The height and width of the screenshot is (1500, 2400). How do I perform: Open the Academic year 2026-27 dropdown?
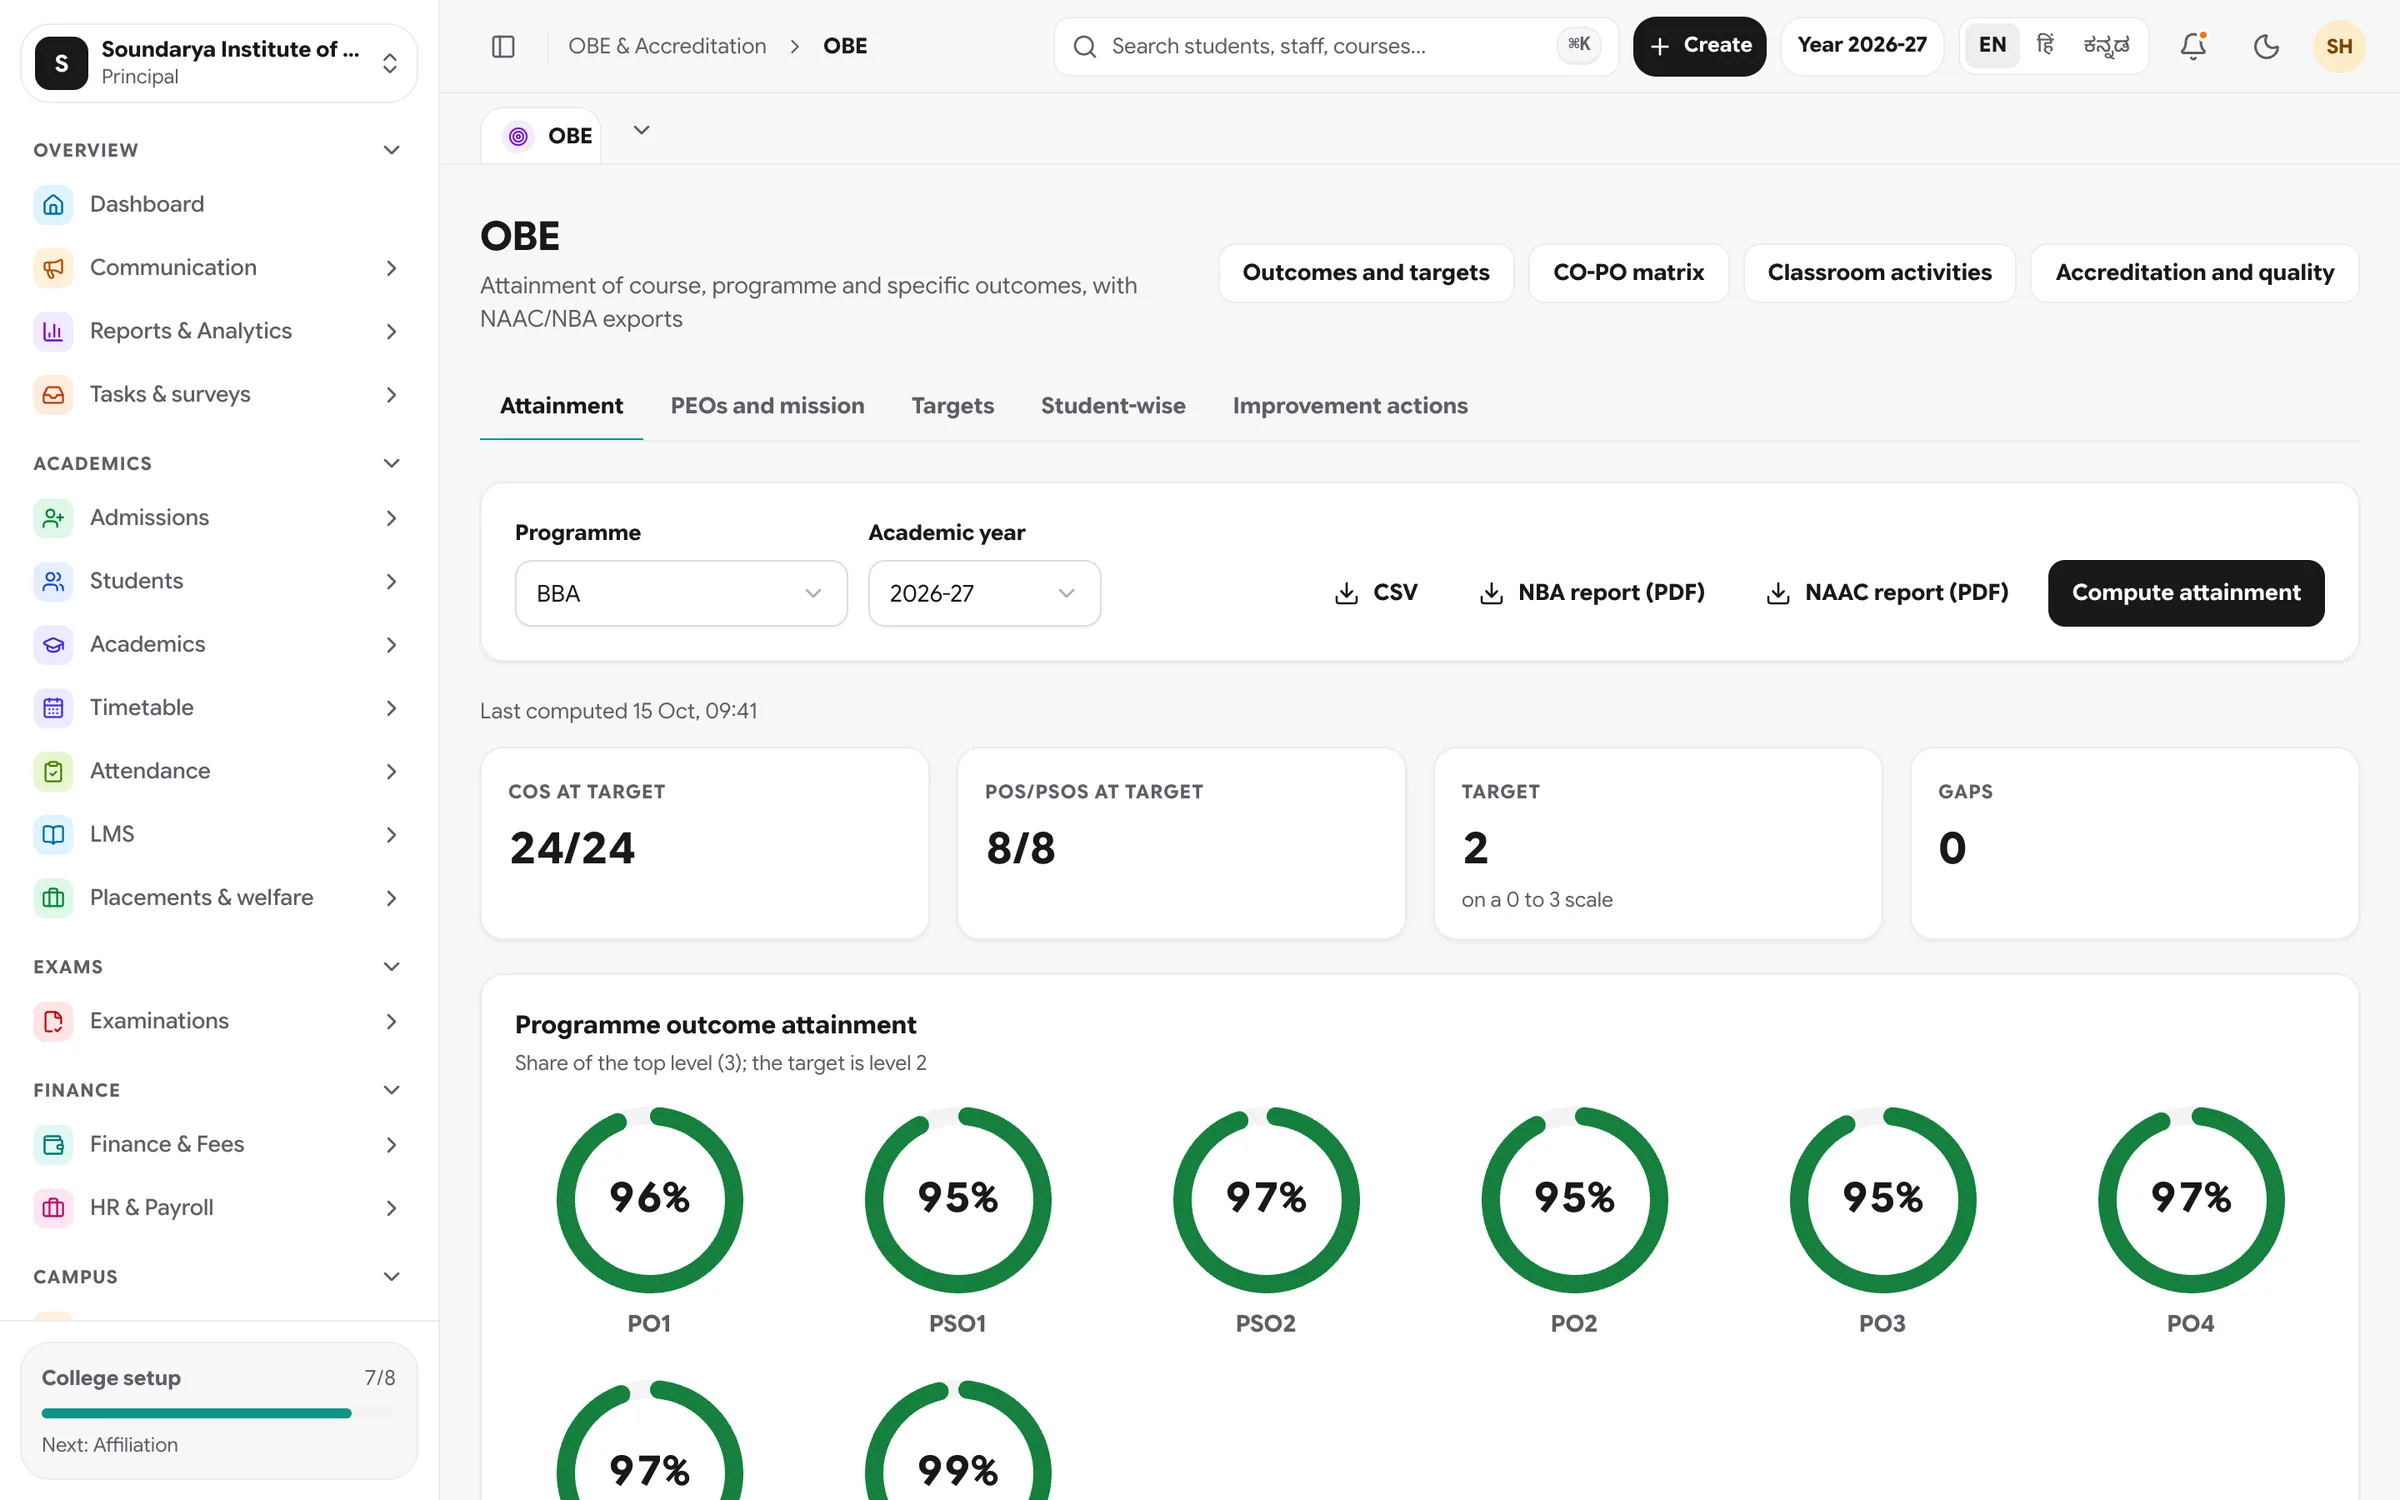(984, 593)
